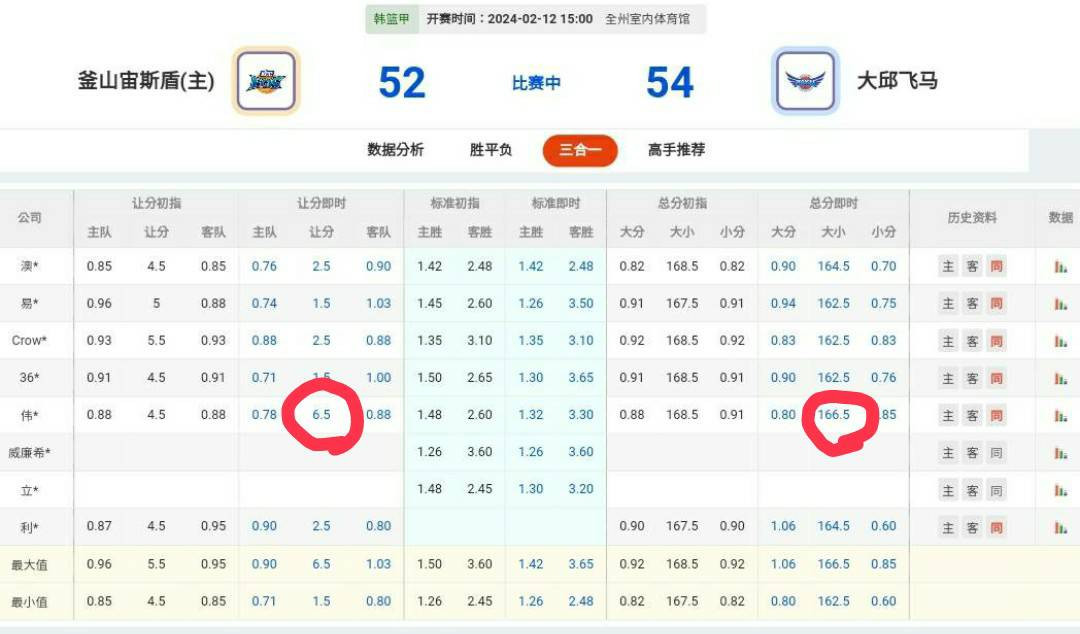The height and width of the screenshot is (634, 1080).
Task: Click the 主 history button in 利* row
Action: click(948, 528)
